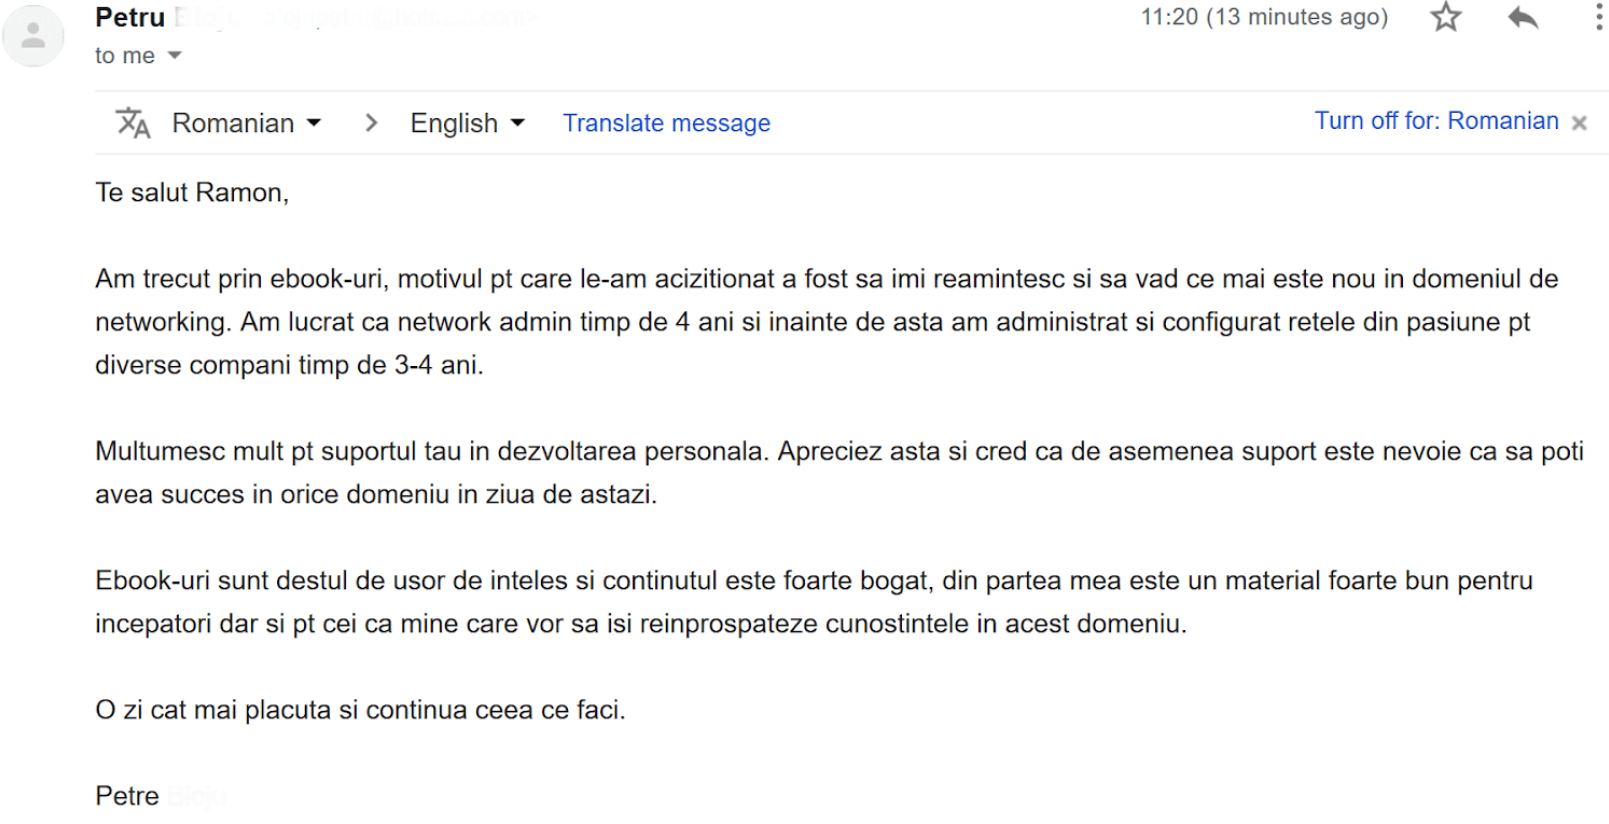Click the paragraph starting "Multumesc mult"
Viewport: 1609px width, 824px height.
838,472
